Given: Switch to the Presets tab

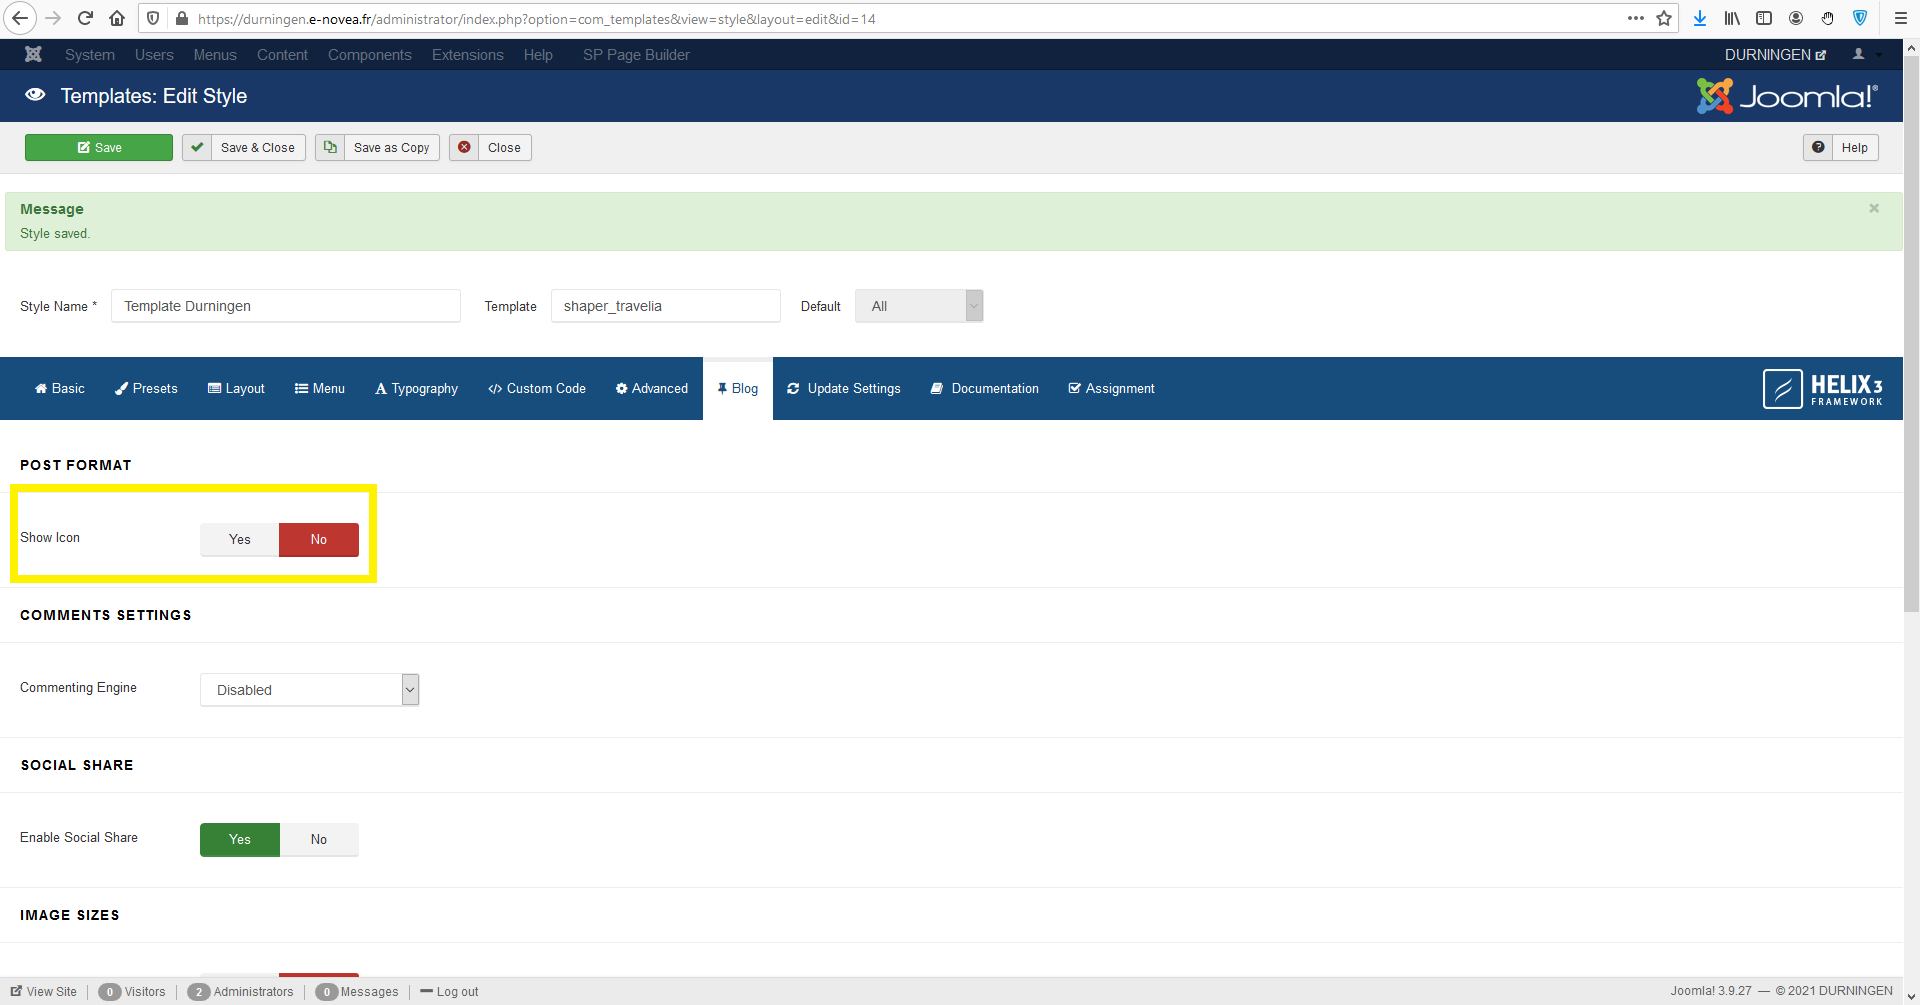Looking at the screenshot, I should click(x=146, y=388).
